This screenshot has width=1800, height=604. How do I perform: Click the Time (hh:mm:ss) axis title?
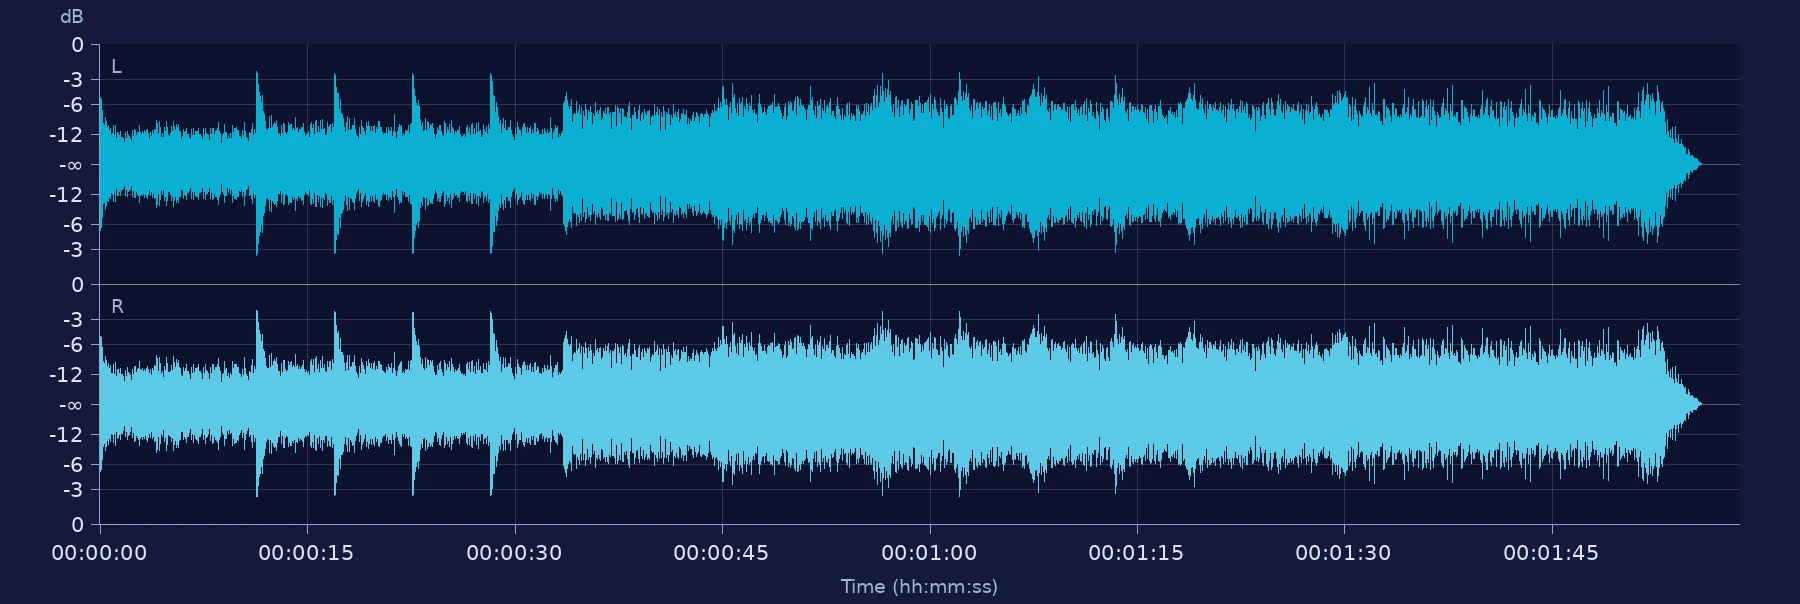click(919, 587)
